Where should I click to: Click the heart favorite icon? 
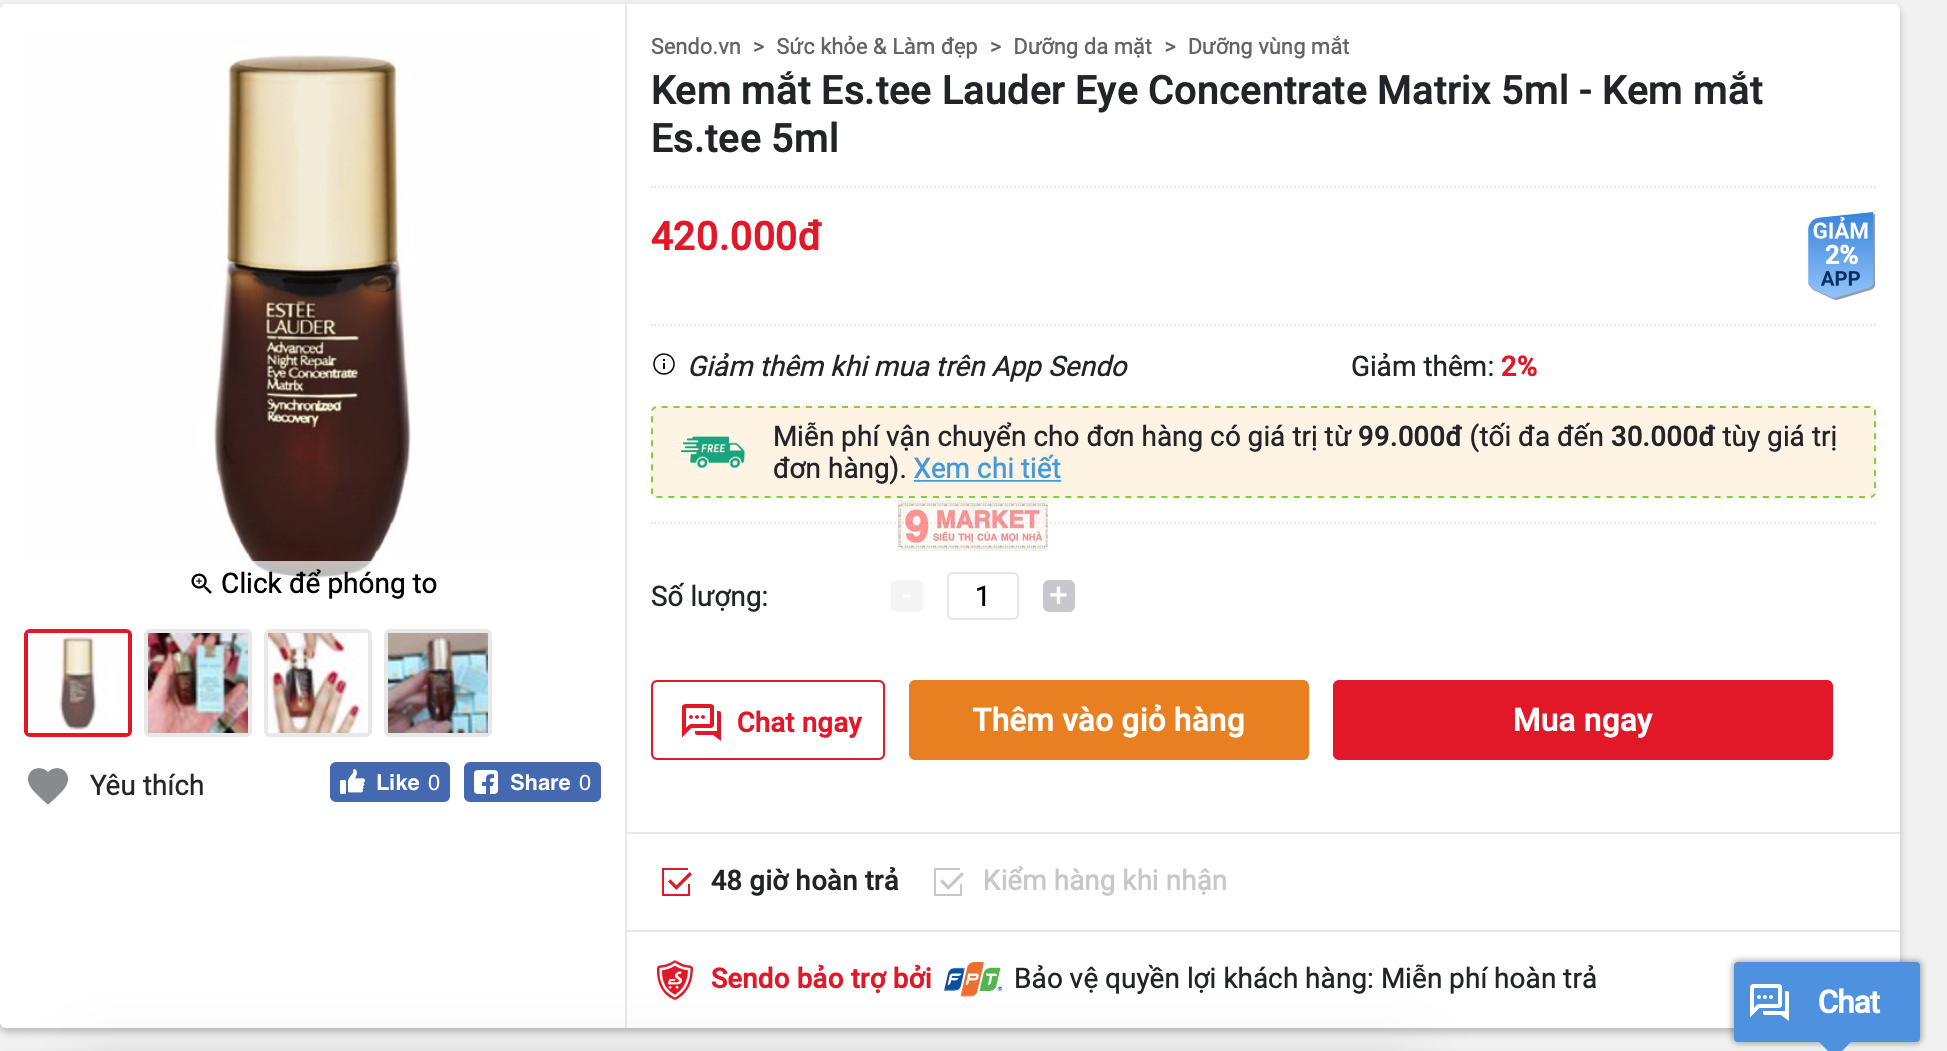point(48,786)
